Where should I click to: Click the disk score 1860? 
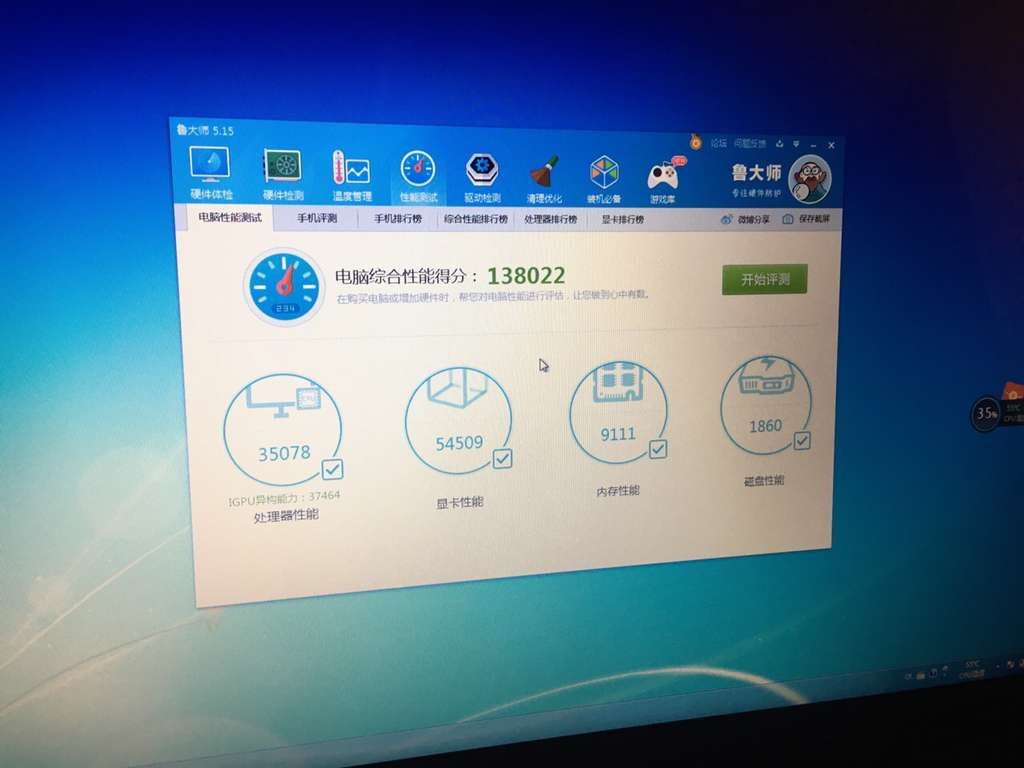tap(765, 426)
